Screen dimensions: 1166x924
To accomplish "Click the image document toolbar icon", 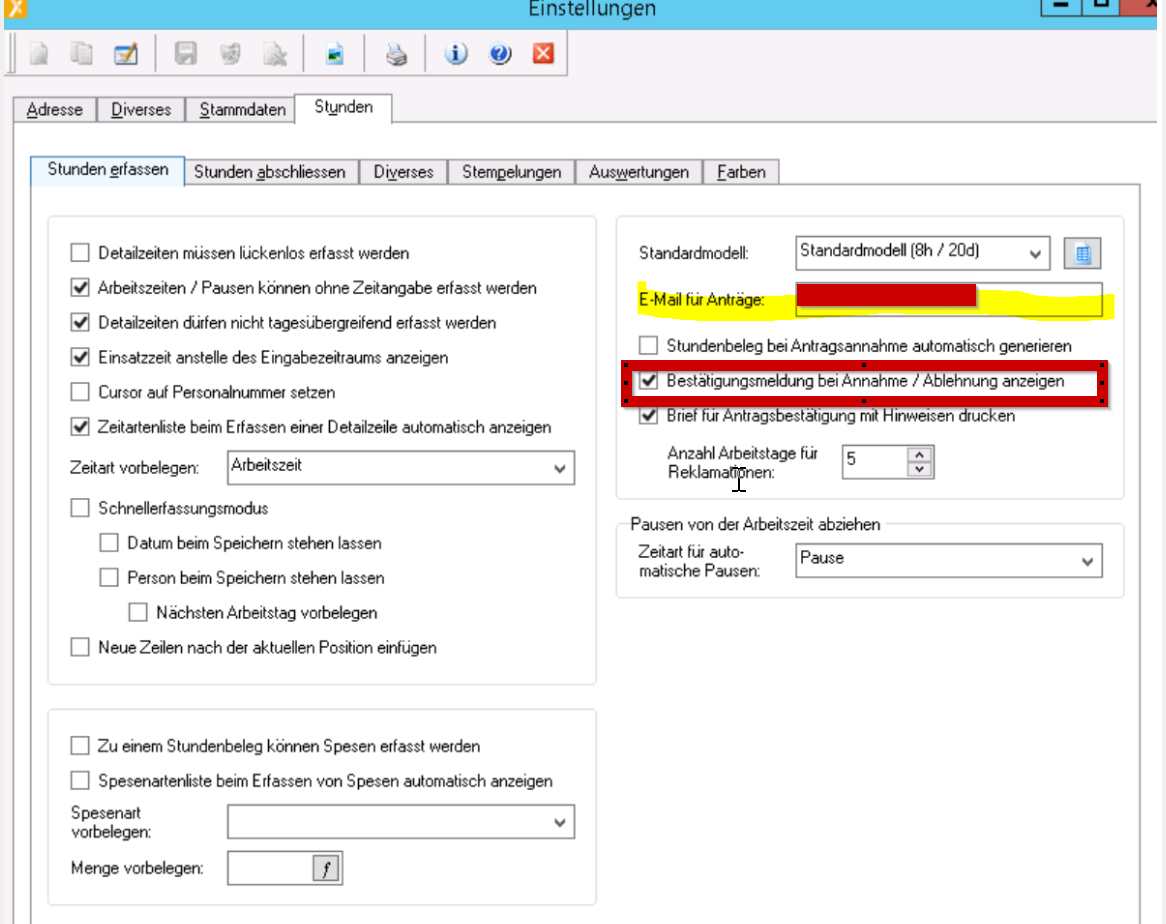I will tap(335, 54).
